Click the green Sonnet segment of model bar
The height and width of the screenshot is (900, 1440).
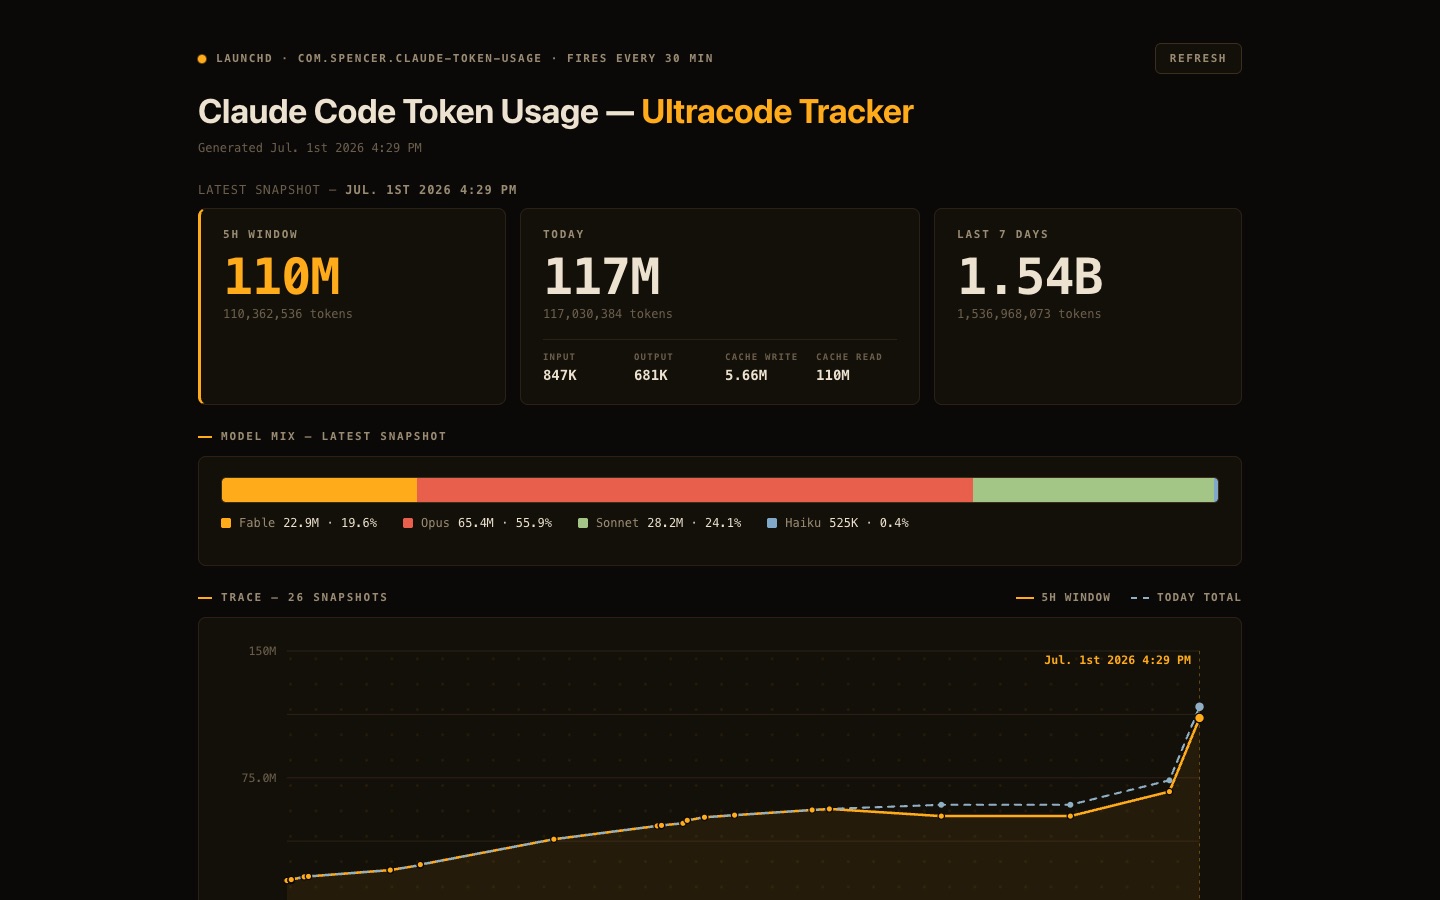click(x=1093, y=490)
